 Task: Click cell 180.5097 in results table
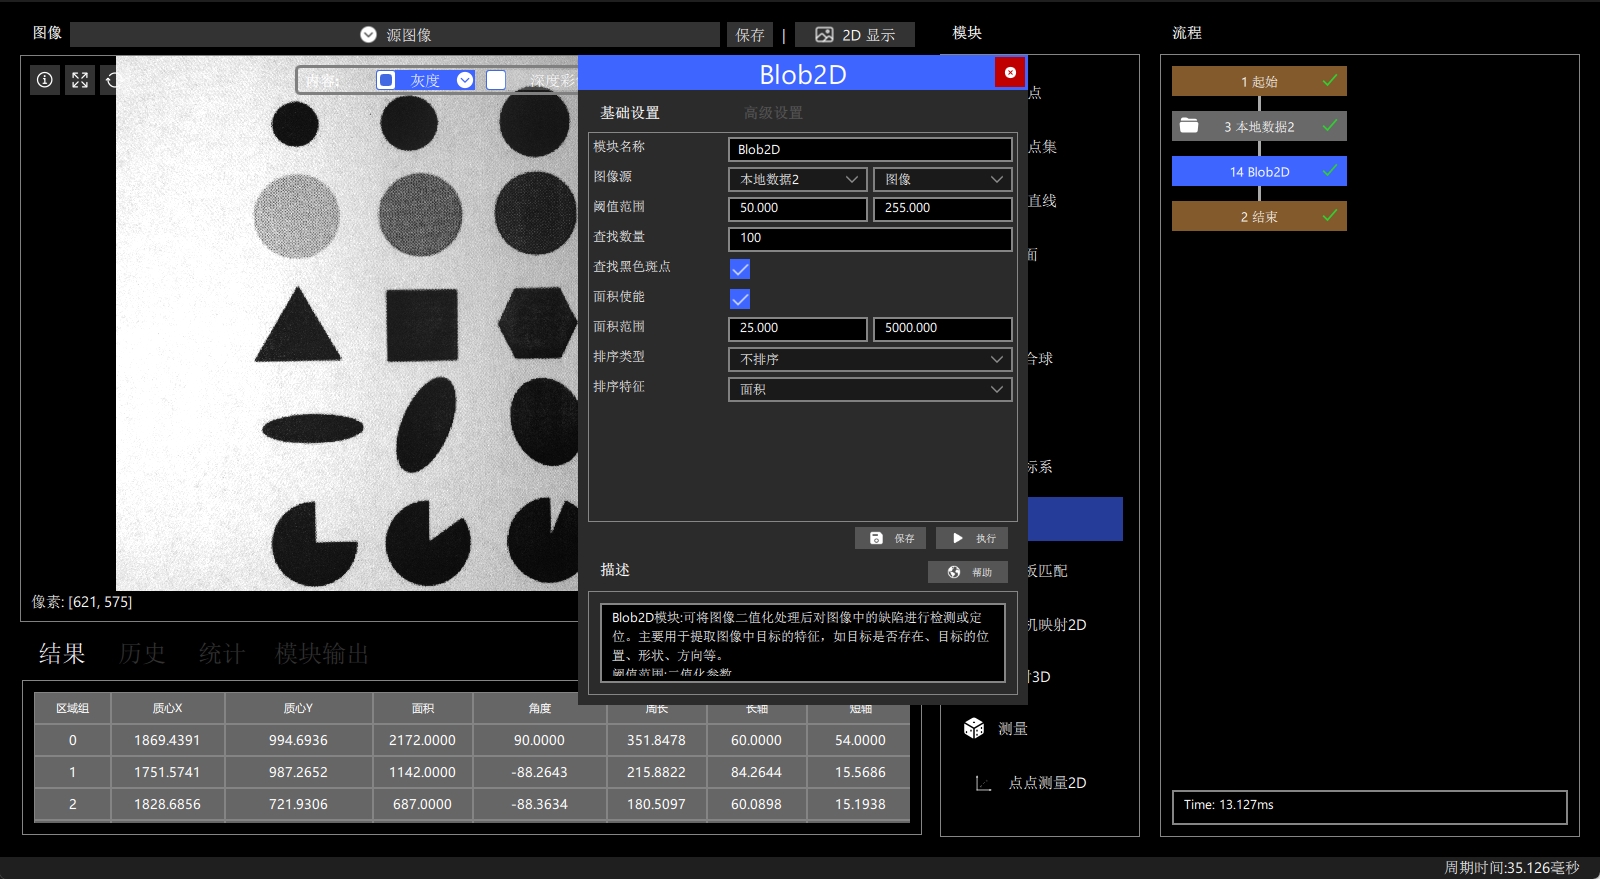point(656,804)
